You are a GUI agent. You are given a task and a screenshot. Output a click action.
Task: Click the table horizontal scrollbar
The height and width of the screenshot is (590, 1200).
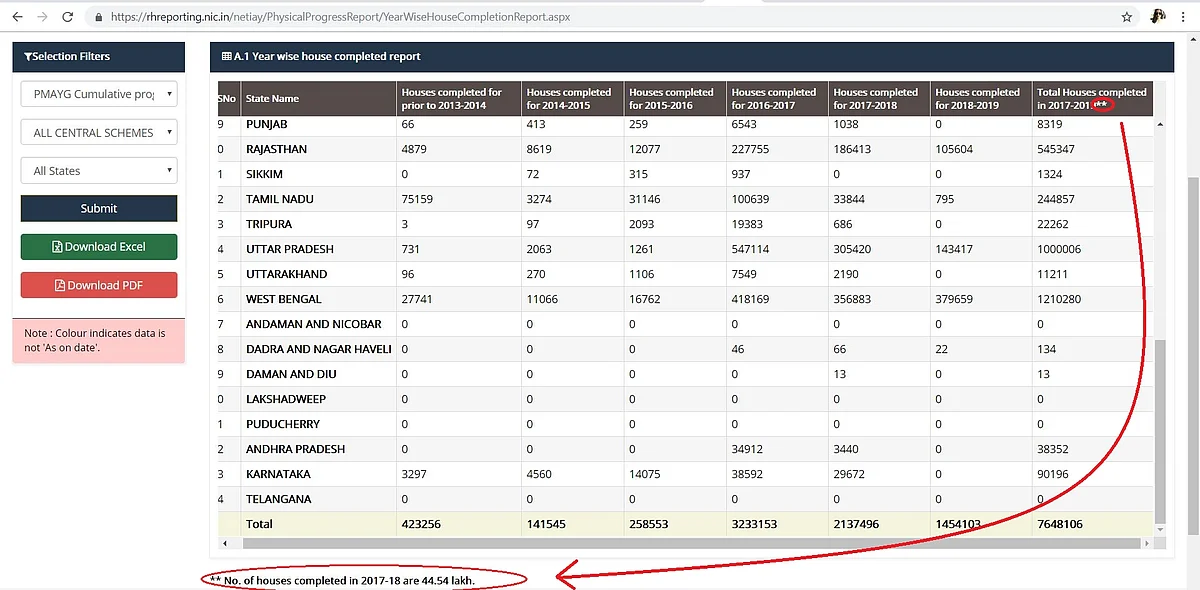click(690, 543)
